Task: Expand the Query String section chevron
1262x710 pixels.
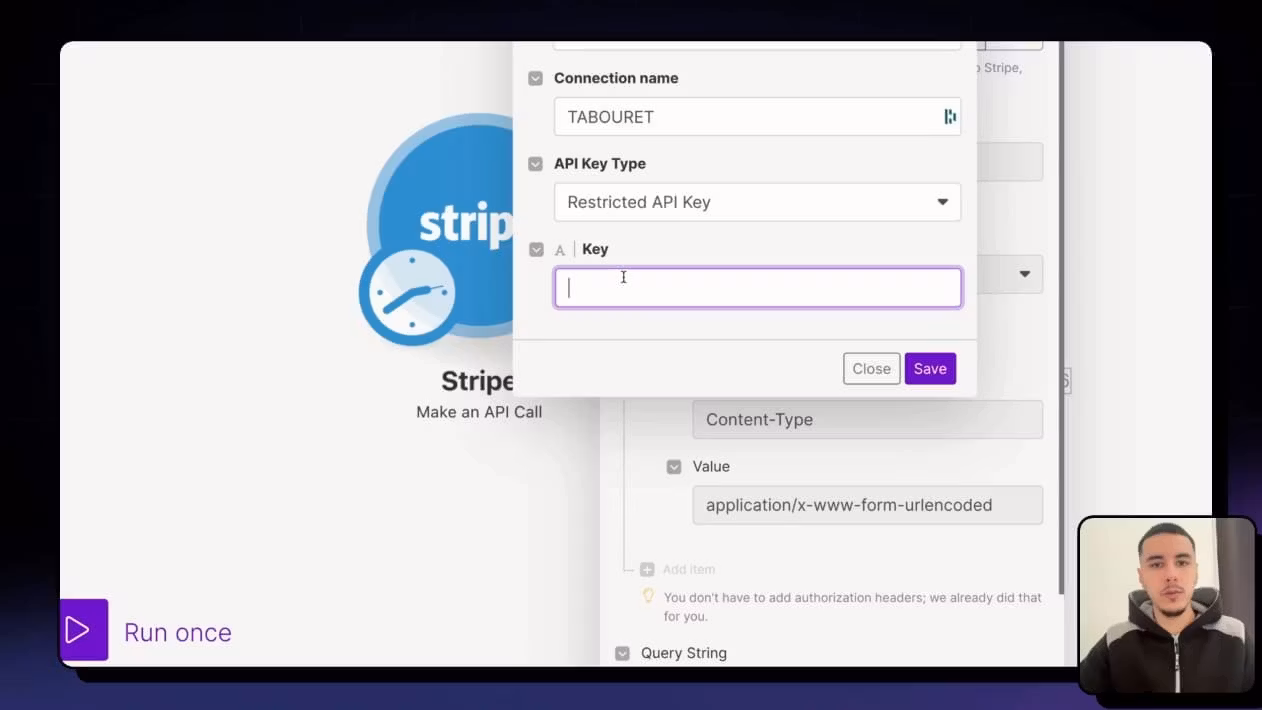Action: [622, 653]
